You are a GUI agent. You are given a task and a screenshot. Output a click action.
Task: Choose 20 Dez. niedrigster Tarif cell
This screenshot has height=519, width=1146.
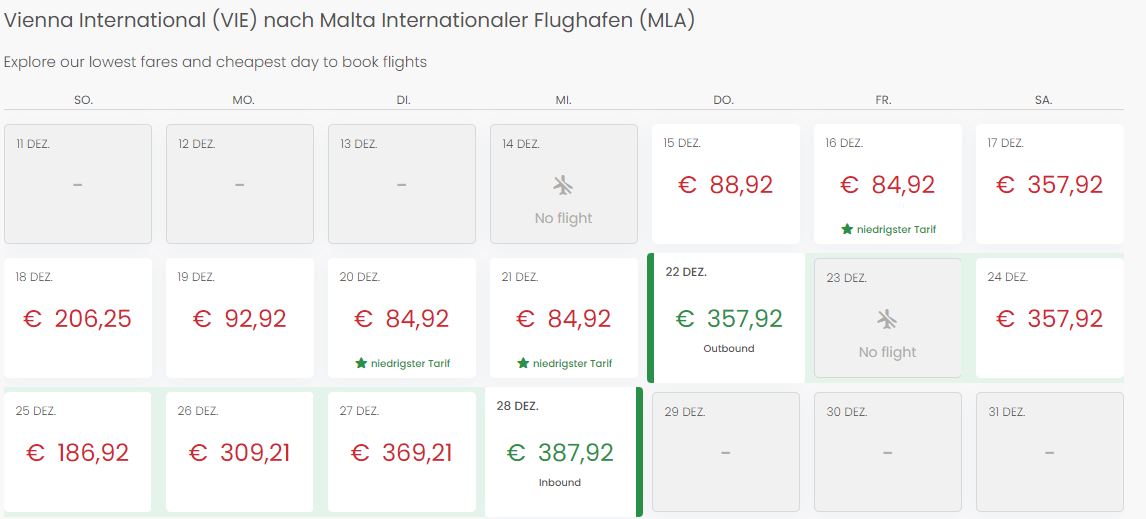tap(402, 318)
